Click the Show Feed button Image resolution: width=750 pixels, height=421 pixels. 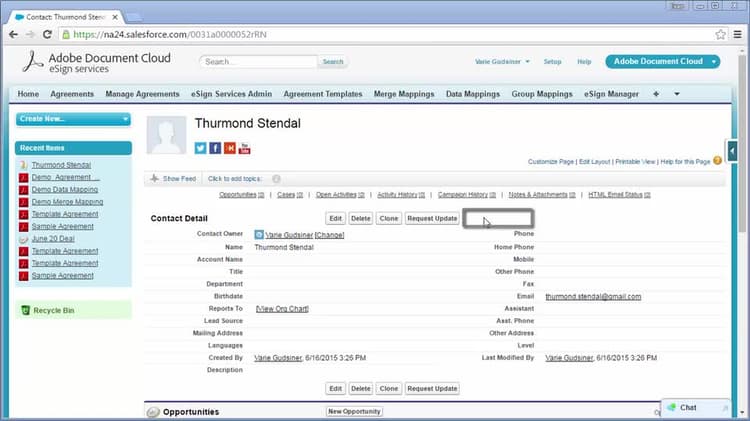pyautogui.click(x=173, y=178)
